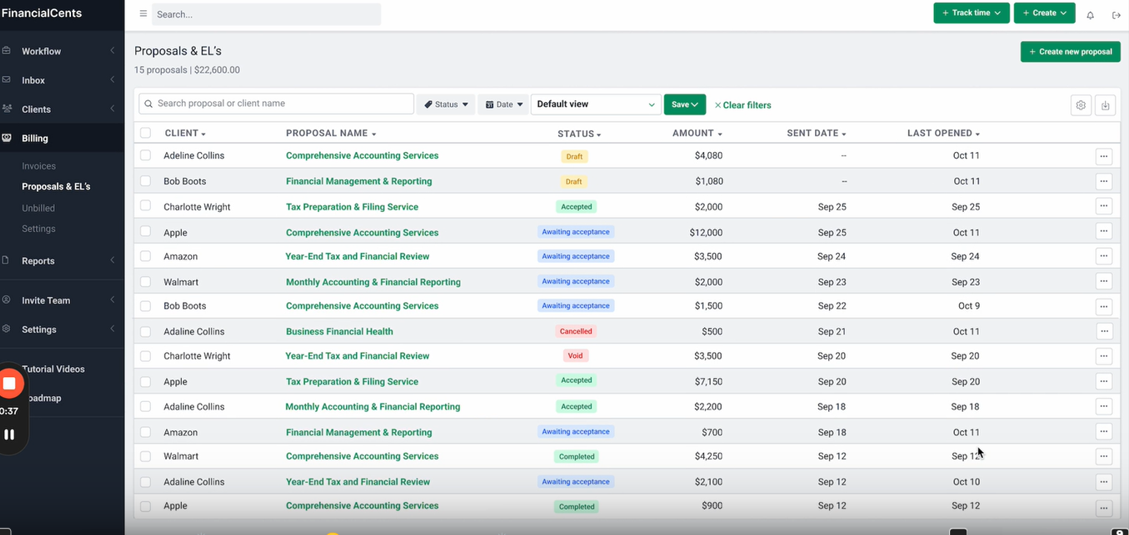Stop the screen recording
Image resolution: width=1129 pixels, height=535 pixels.
pyautogui.click(x=9, y=383)
